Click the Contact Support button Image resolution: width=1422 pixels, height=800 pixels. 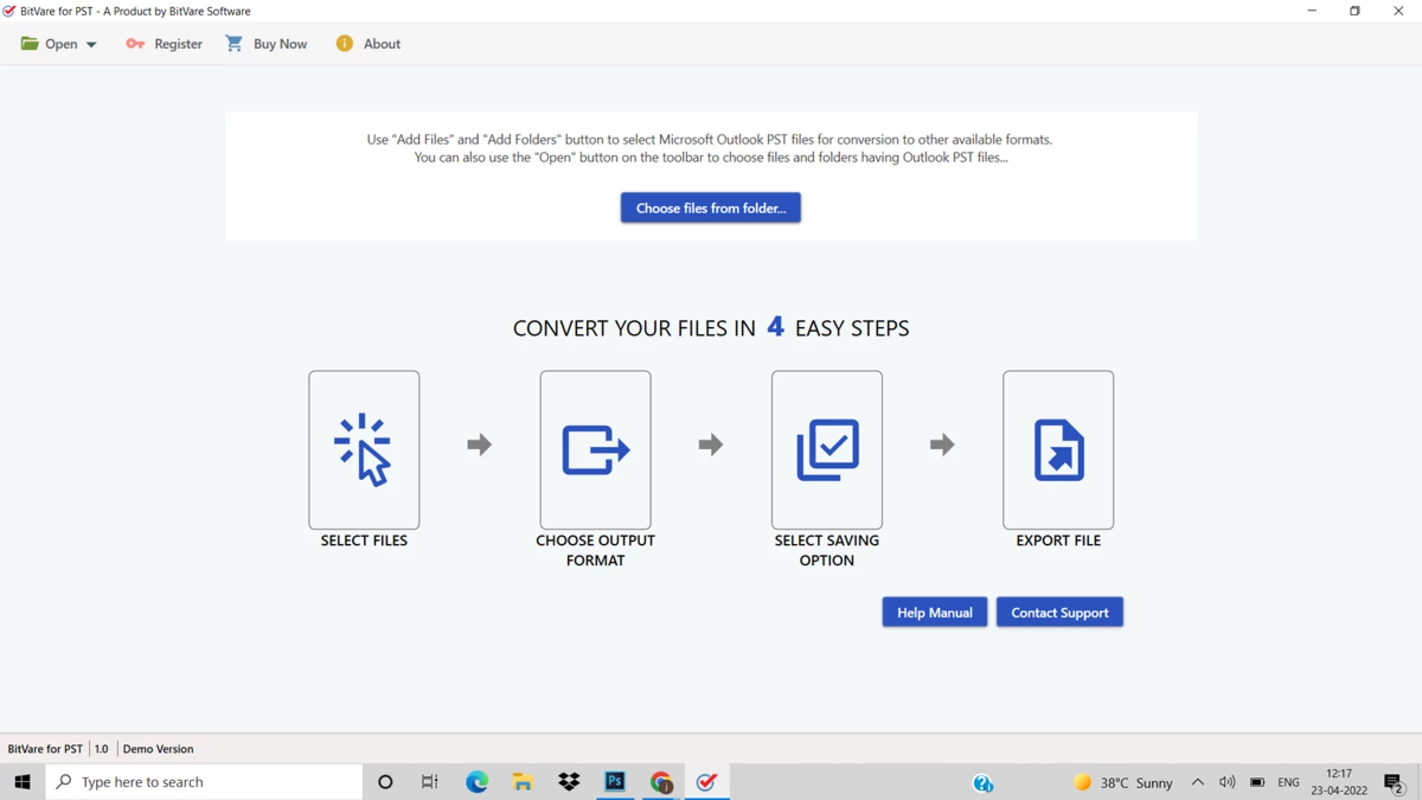[x=1060, y=612]
